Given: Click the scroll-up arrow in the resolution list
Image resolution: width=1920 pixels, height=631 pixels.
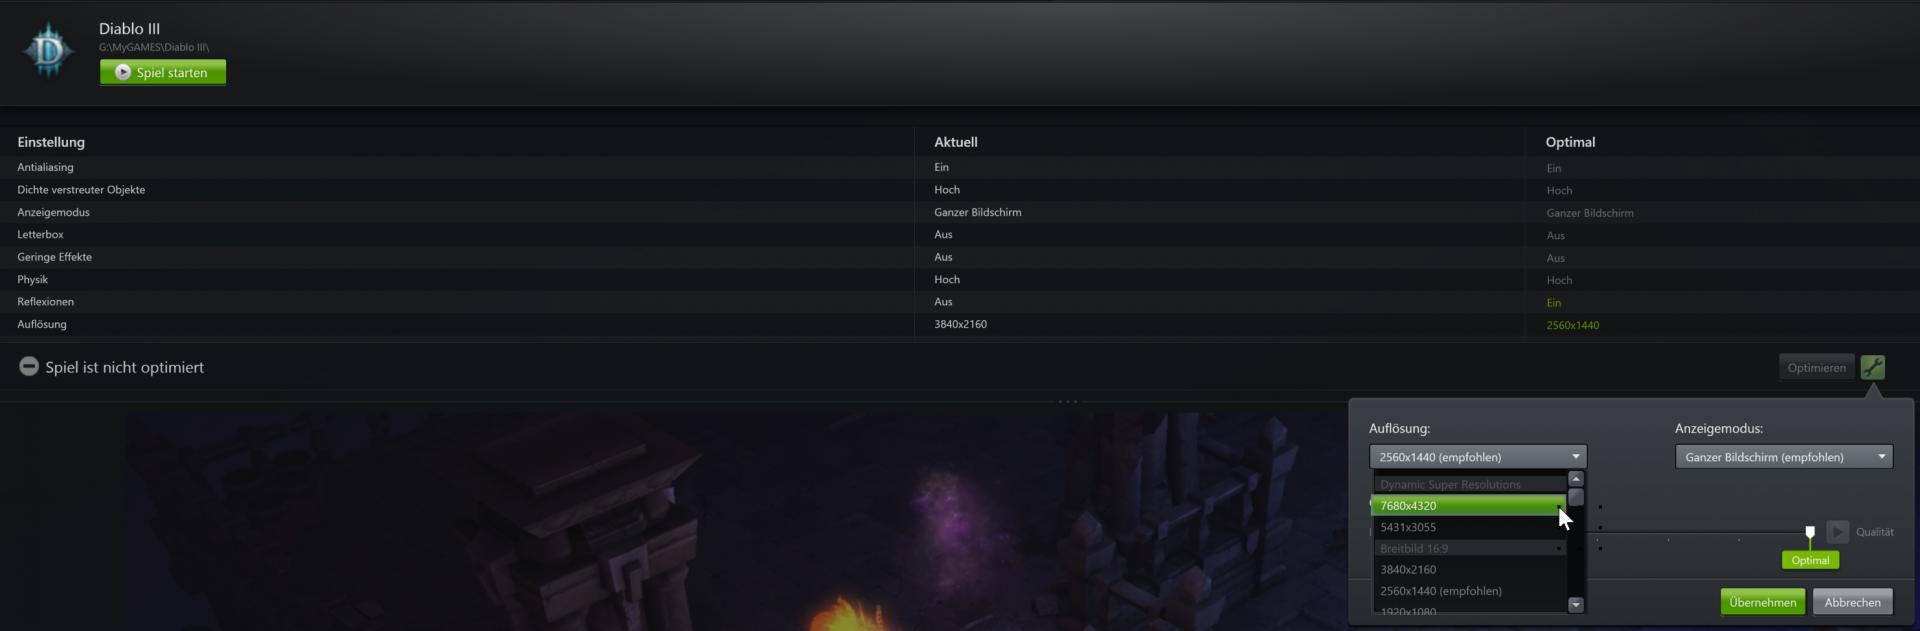Looking at the screenshot, I should [x=1576, y=479].
